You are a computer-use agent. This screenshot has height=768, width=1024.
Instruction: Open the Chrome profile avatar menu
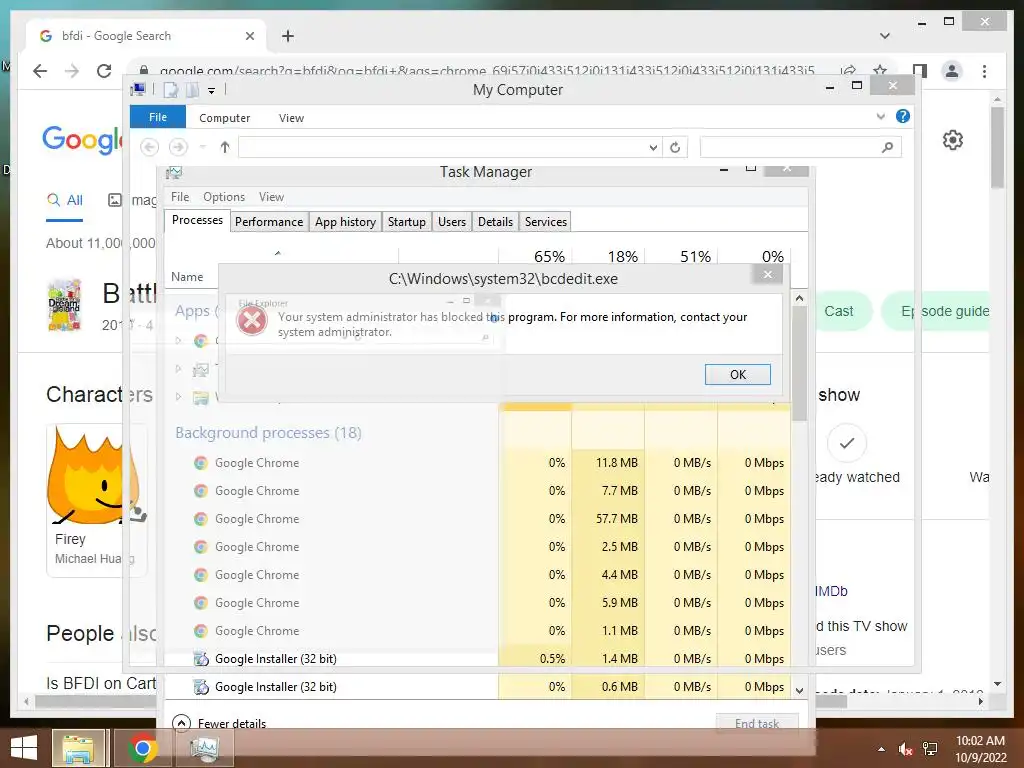click(x=952, y=71)
